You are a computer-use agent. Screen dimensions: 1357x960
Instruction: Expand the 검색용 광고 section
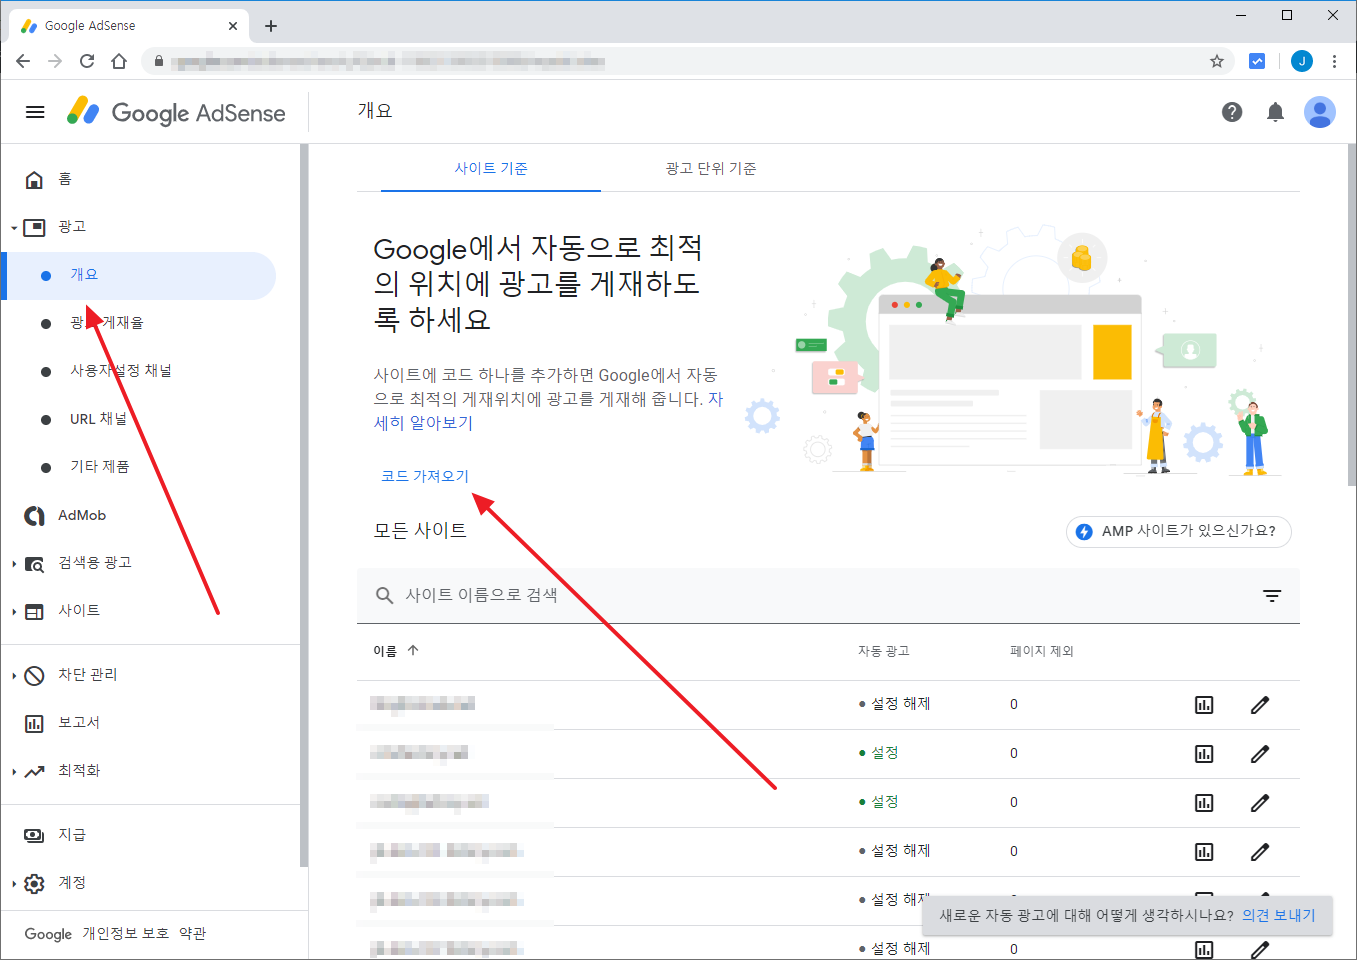pos(14,564)
